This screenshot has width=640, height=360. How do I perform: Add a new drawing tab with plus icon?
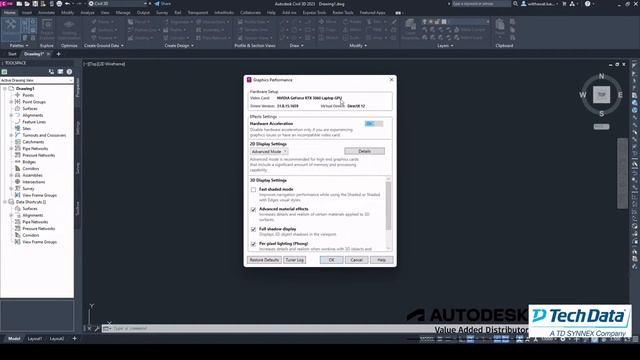pos(58,54)
